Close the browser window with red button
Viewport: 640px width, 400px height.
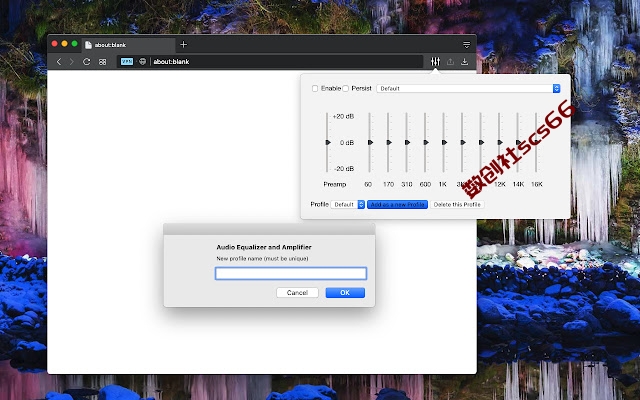click(54, 44)
